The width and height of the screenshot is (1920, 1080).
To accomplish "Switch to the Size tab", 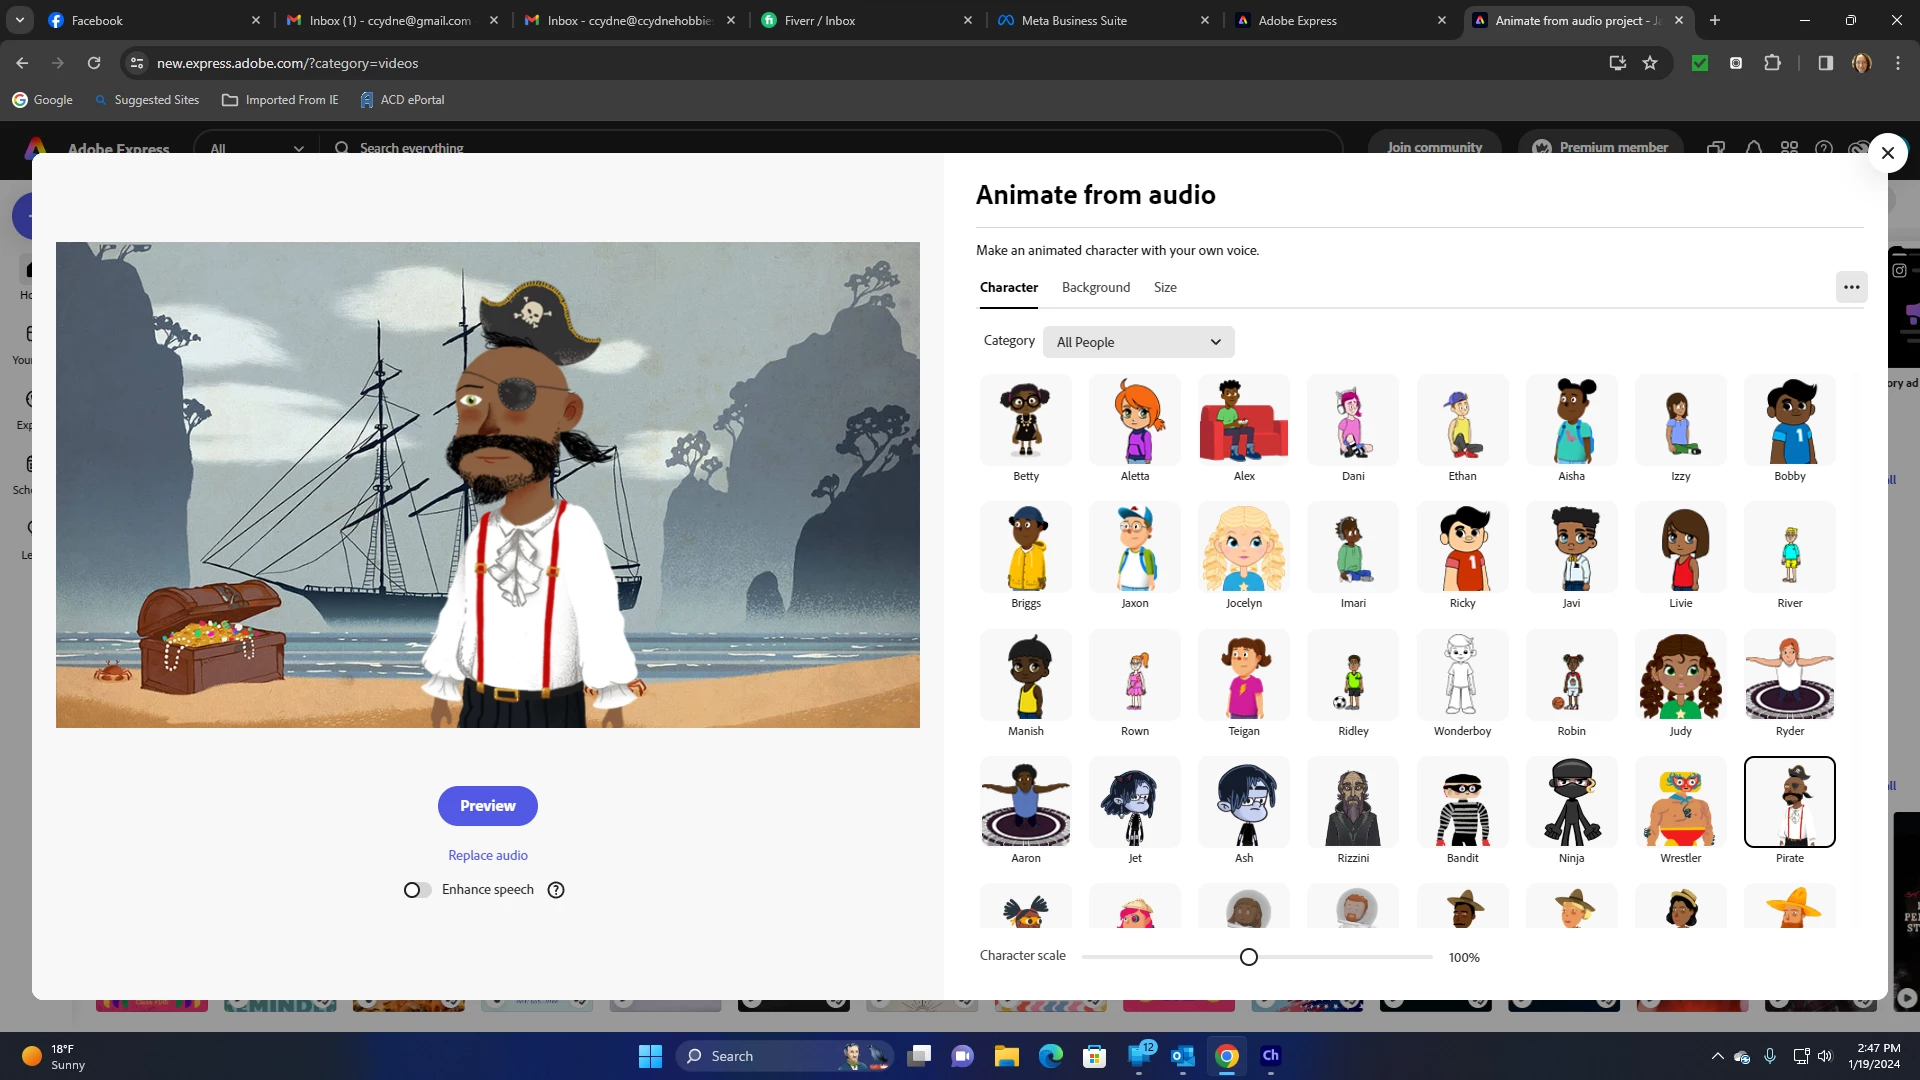I will point(1165,287).
